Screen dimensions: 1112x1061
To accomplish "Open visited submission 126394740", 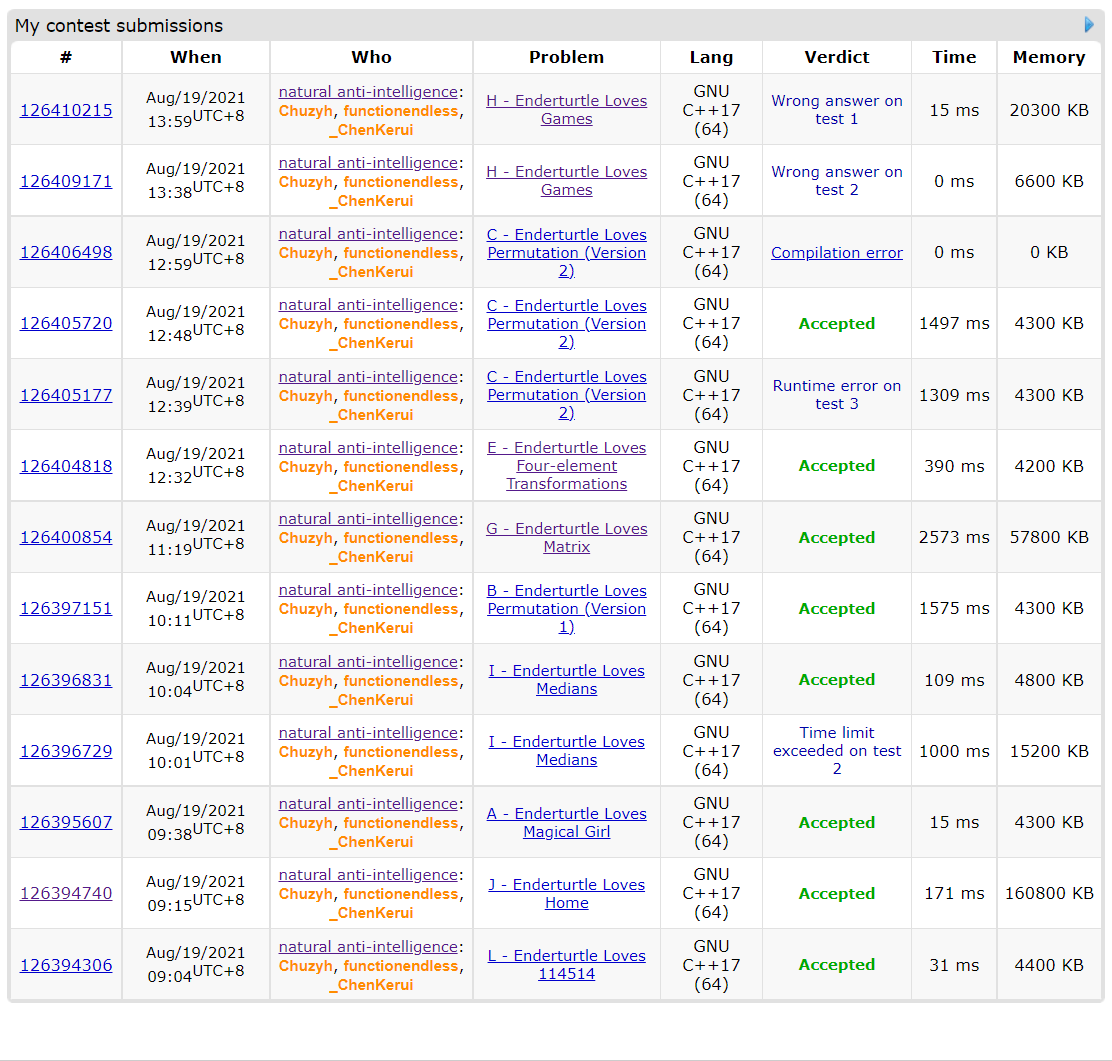I will (x=66, y=893).
